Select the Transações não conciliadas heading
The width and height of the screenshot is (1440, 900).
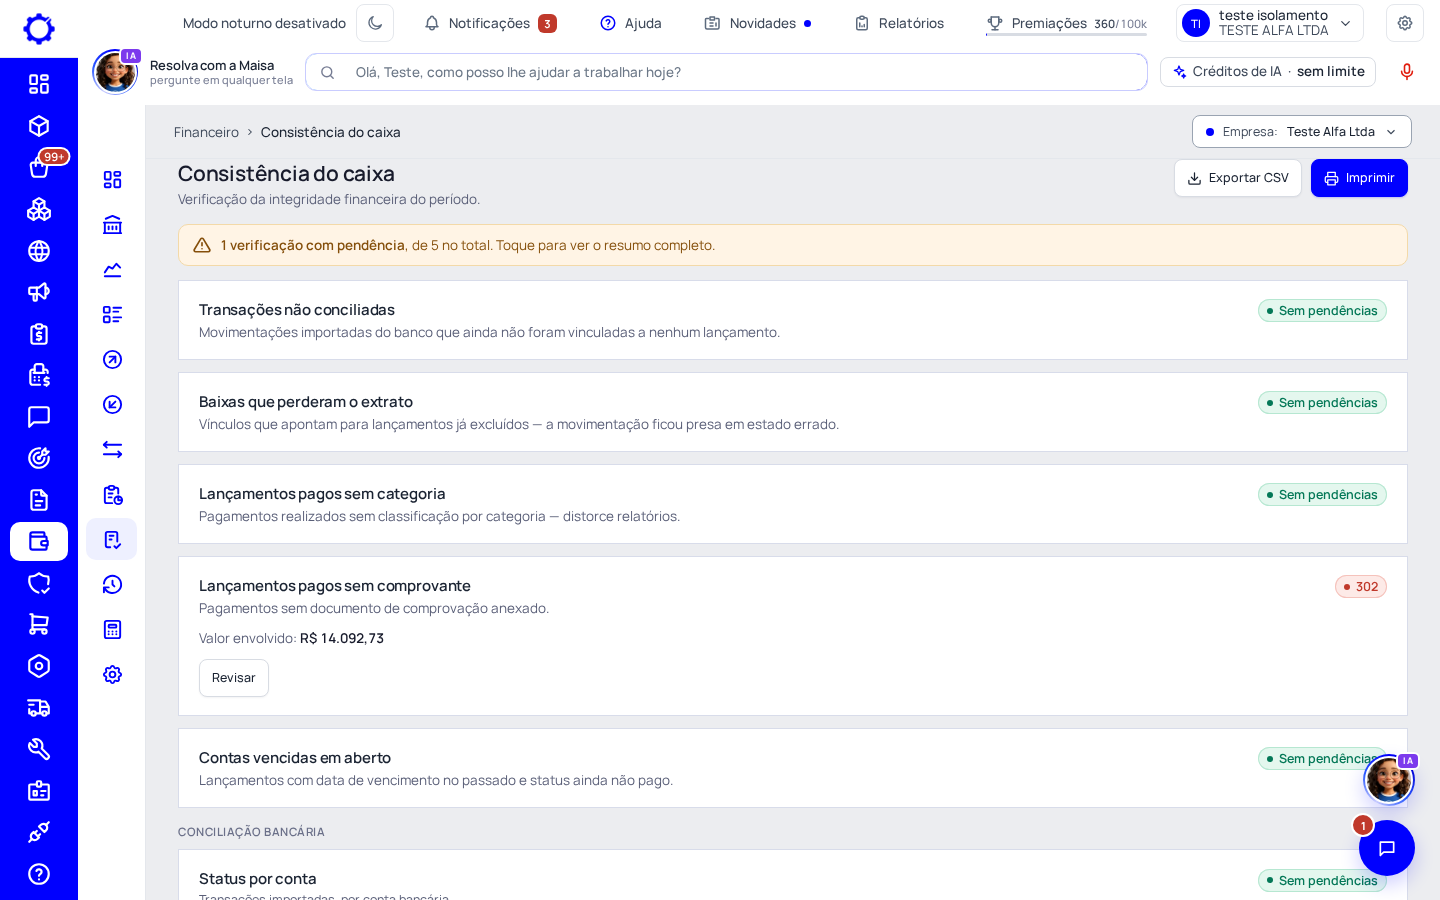297,310
